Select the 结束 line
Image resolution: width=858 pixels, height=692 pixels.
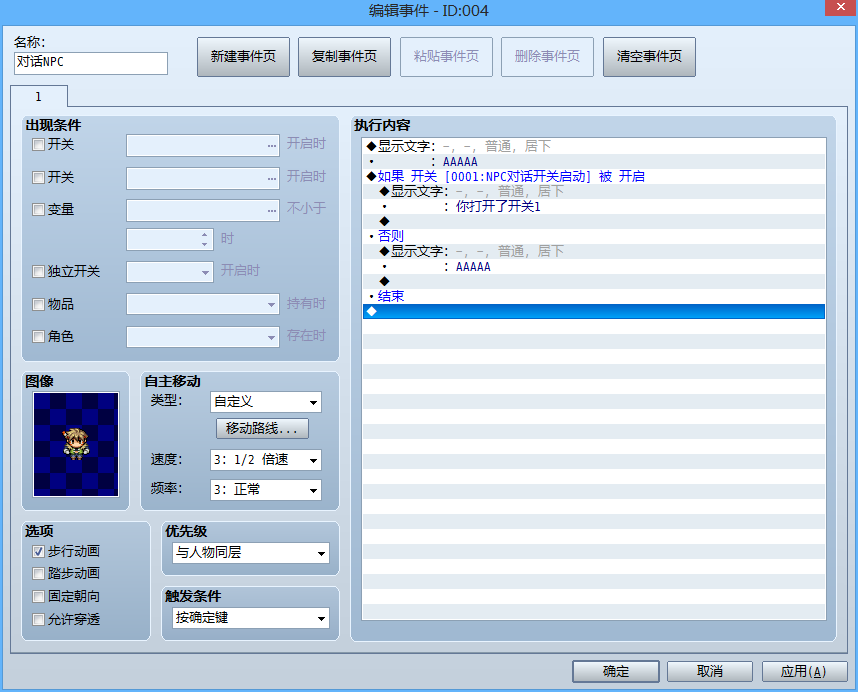point(594,296)
